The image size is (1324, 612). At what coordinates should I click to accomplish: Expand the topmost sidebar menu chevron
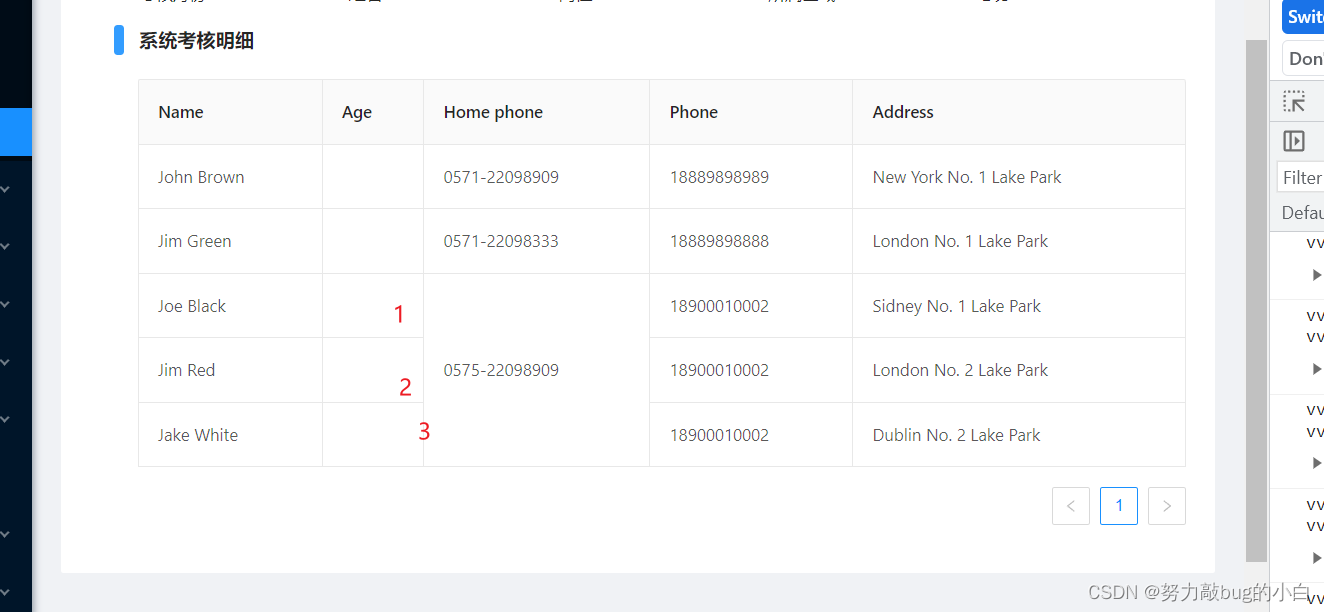point(5,188)
